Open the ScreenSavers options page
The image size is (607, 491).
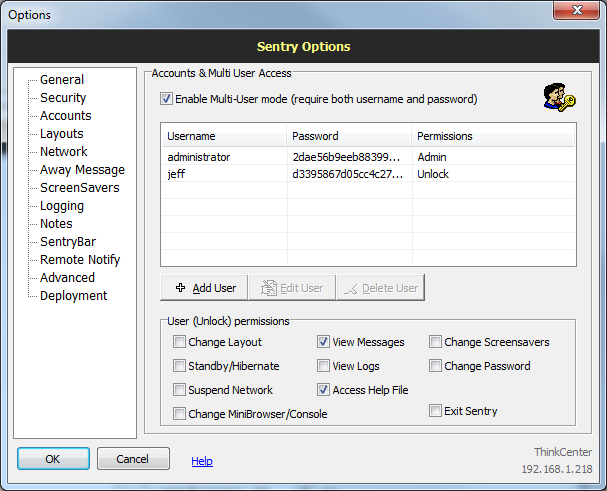click(80, 188)
